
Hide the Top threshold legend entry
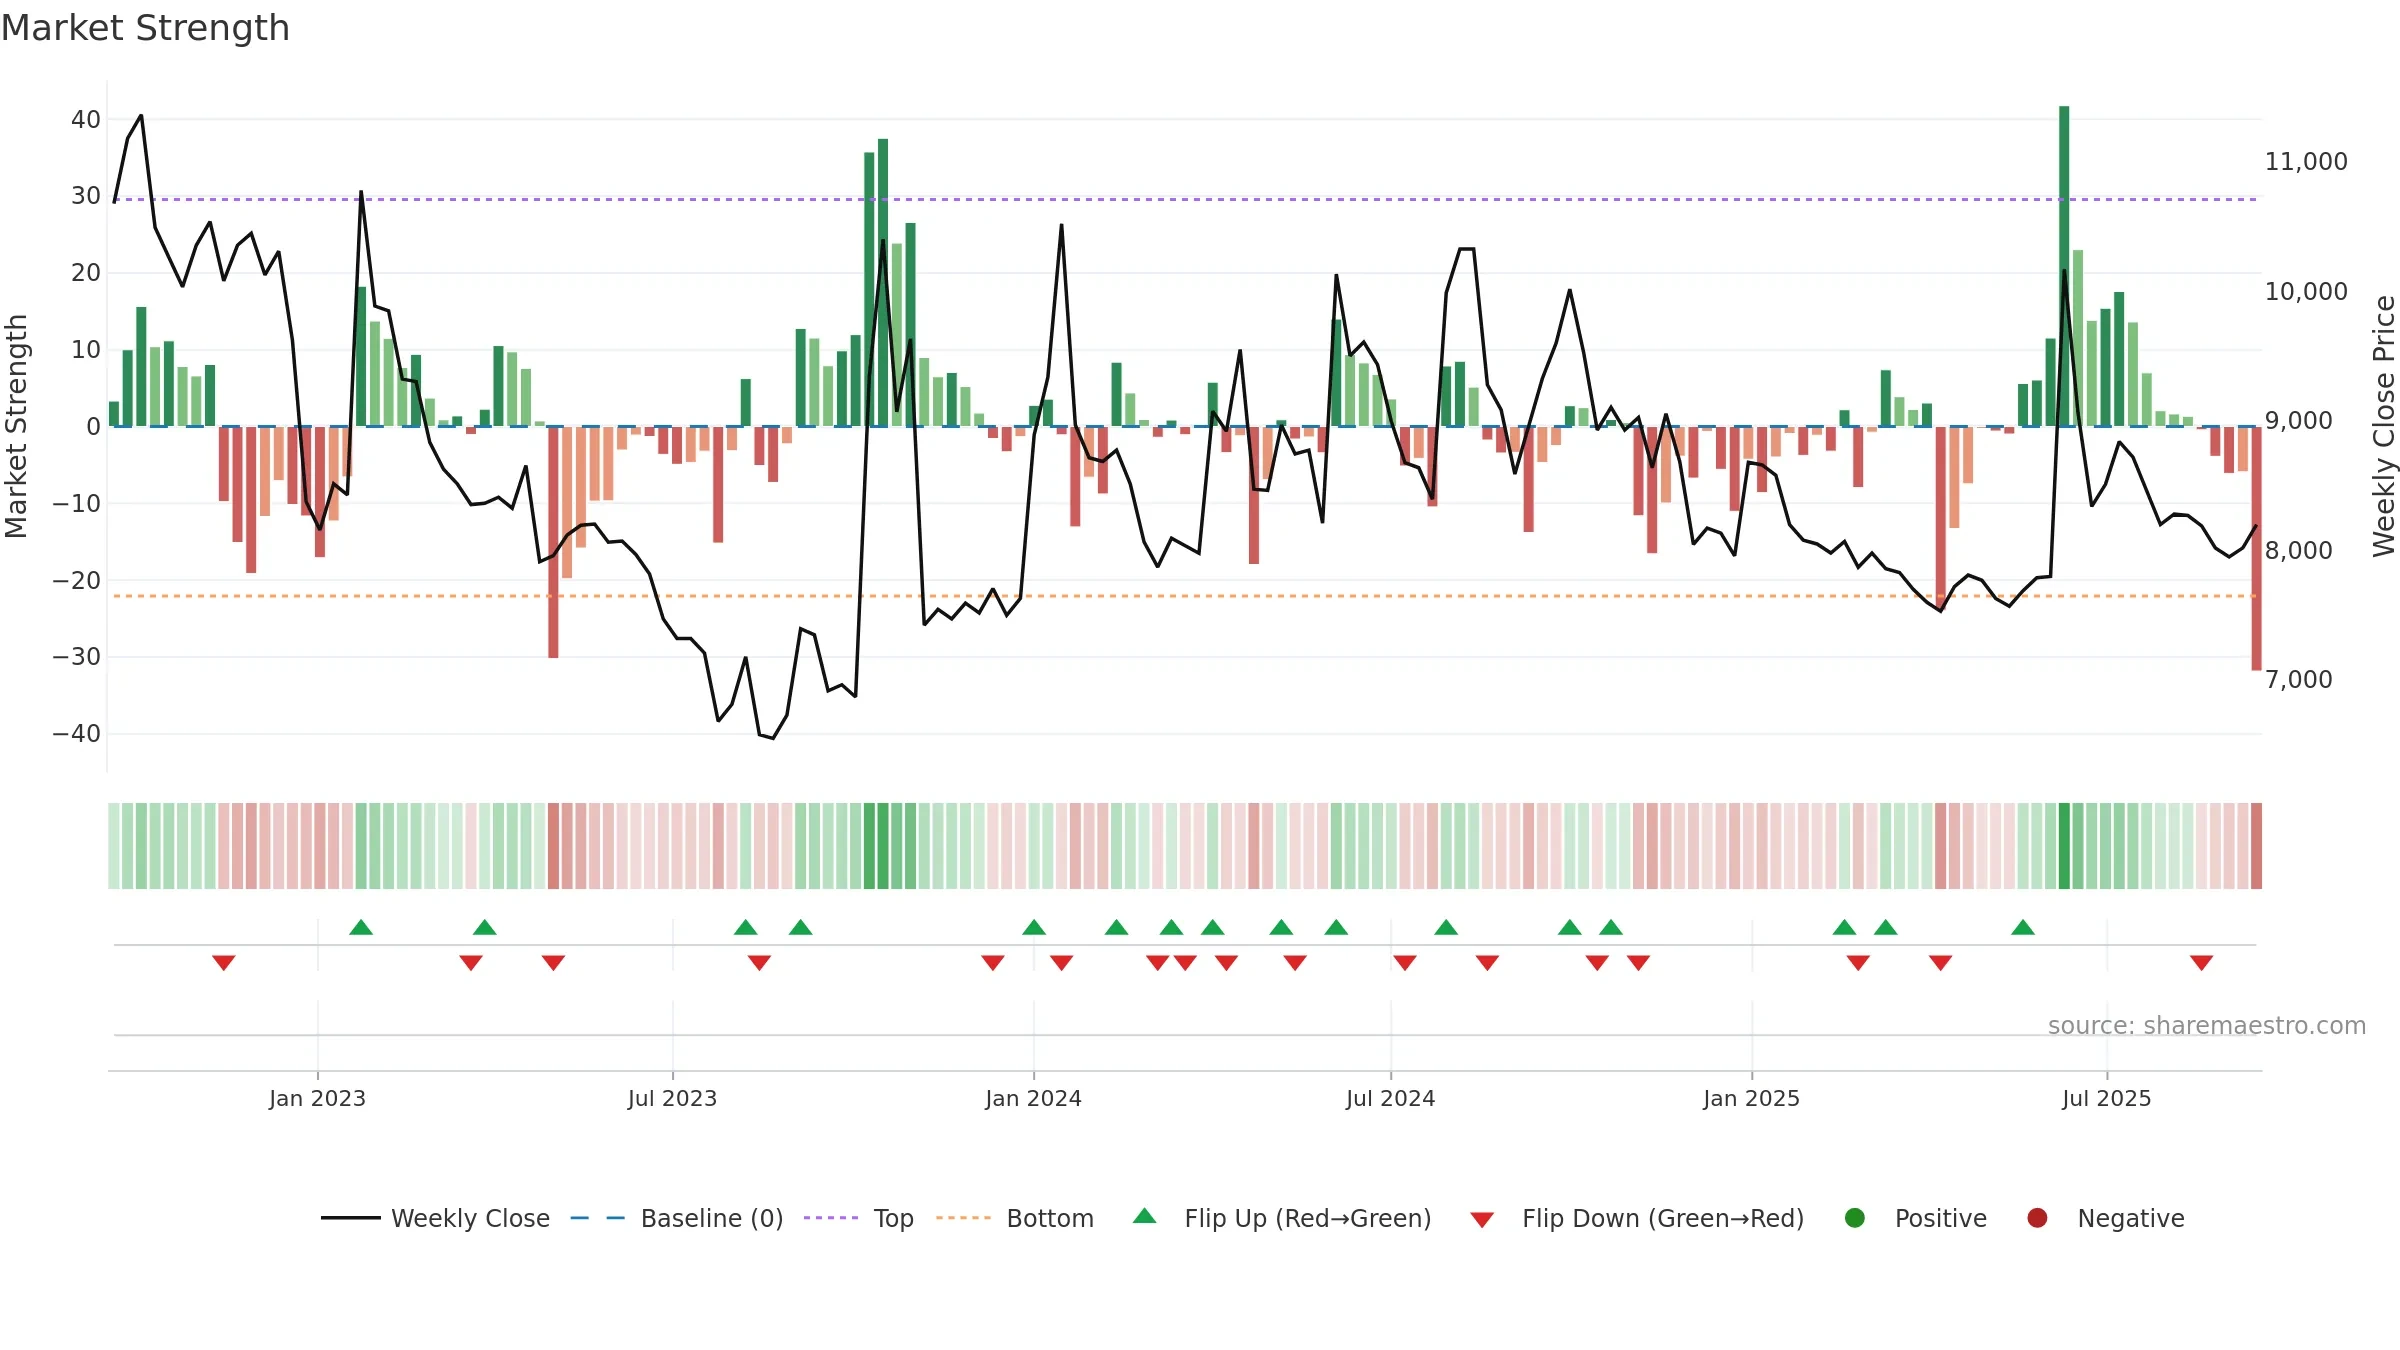(x=858, y=1218)
